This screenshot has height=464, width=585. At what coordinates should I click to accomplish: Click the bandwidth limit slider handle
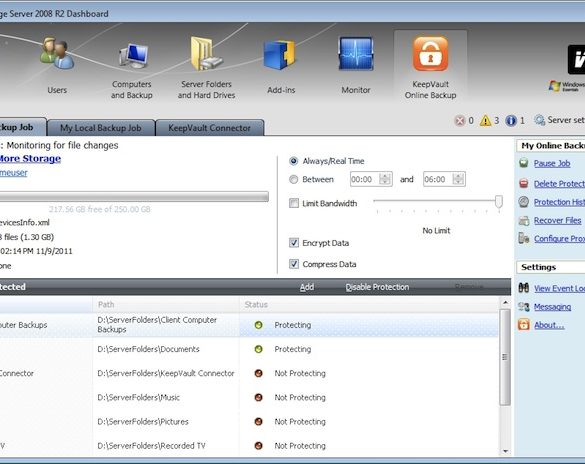click(499, 201)
